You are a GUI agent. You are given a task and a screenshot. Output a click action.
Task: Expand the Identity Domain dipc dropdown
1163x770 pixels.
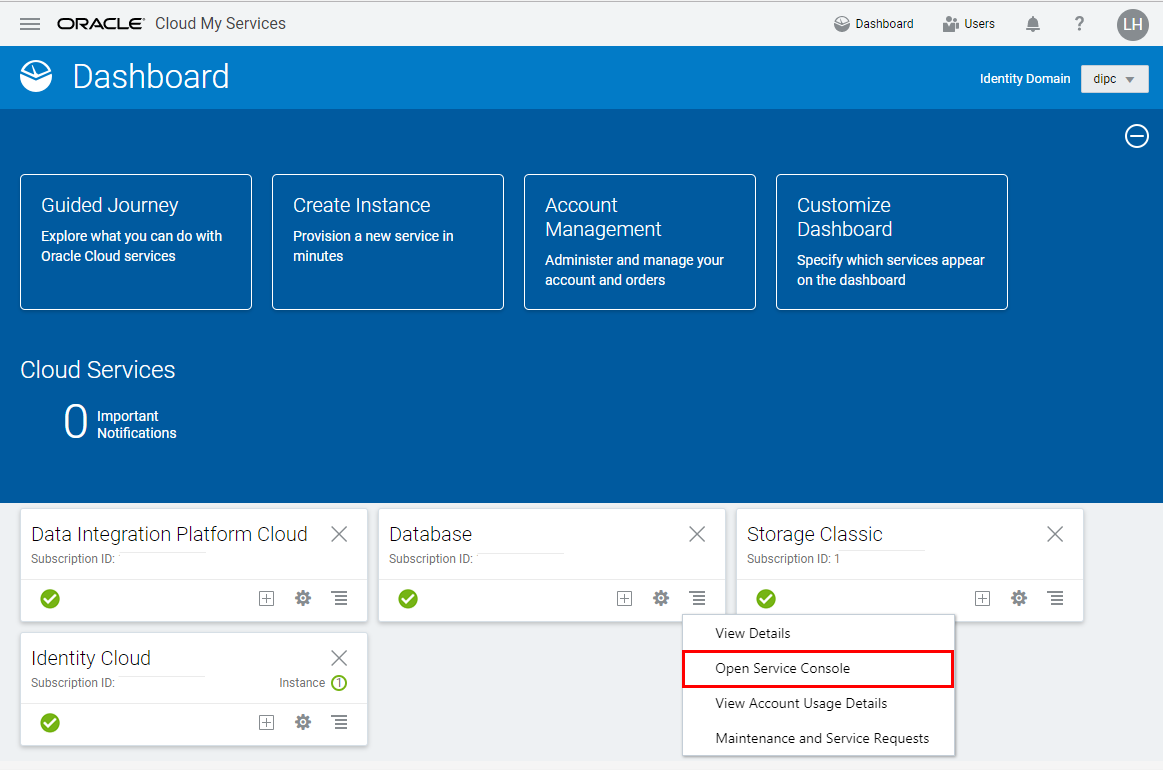tap(1114, 79)
